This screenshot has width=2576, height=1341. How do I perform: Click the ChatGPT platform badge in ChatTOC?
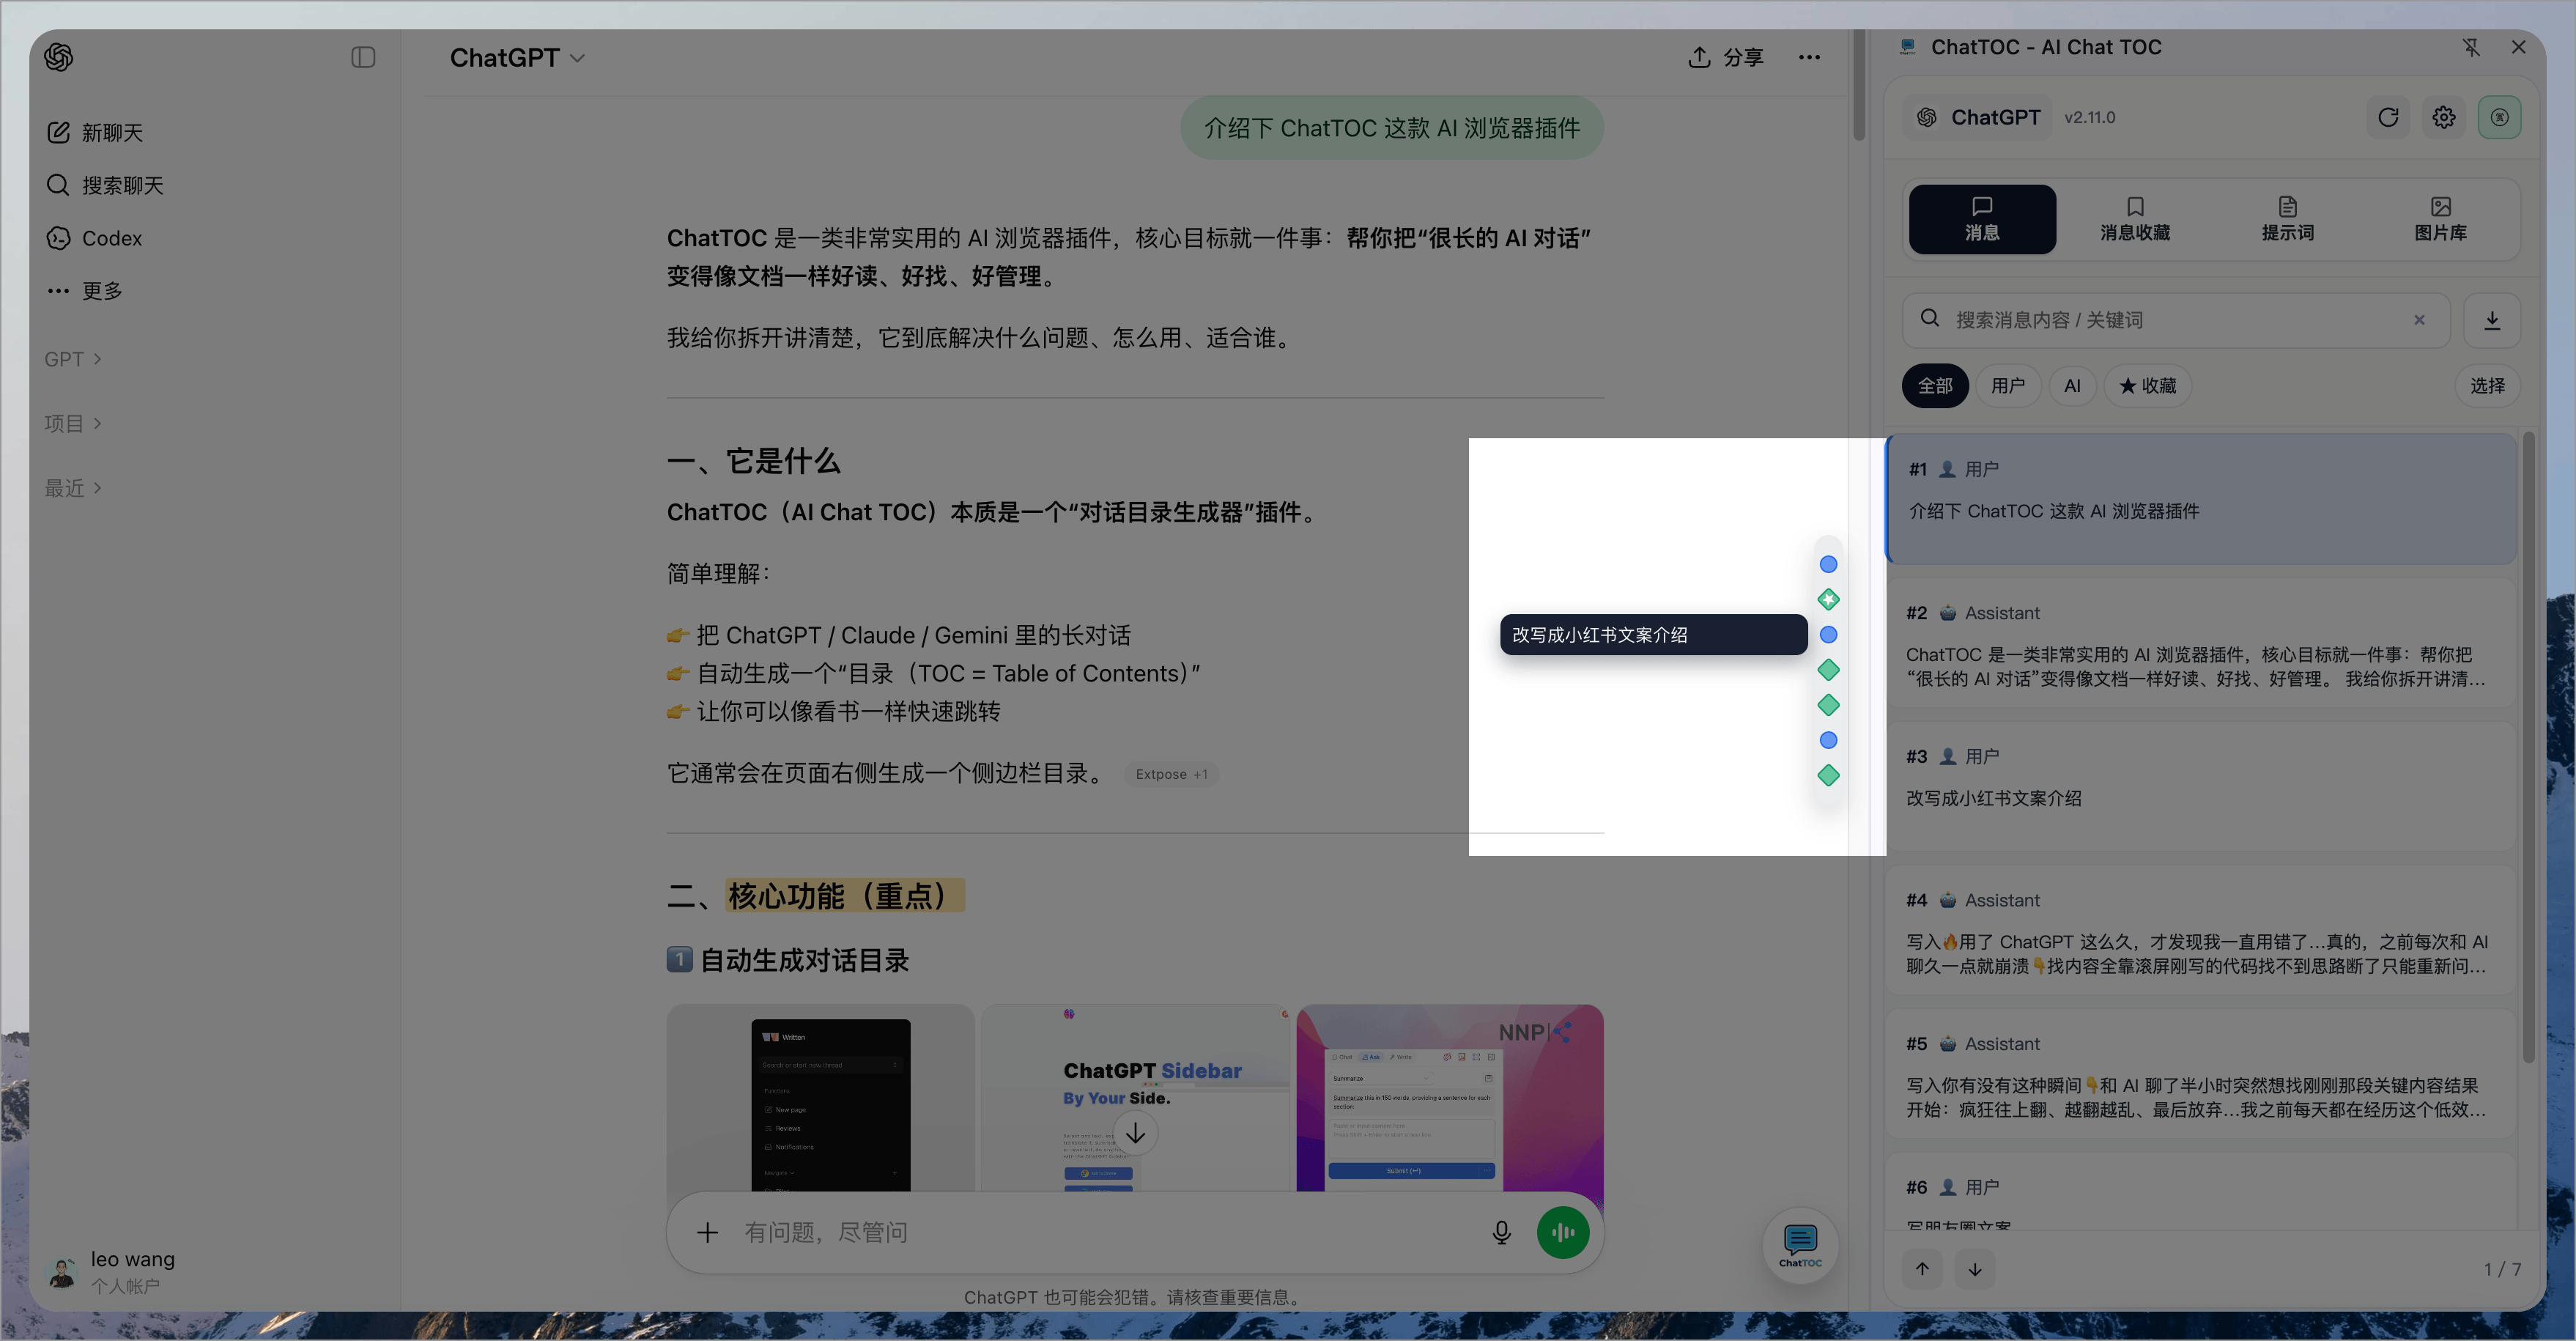pyautogui.click(x=1978, y=117)
